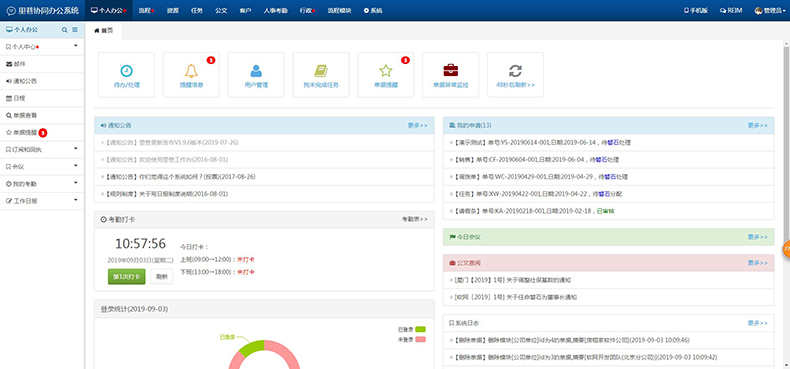Open the mobile version phone link
This screenshot has height=369, width=790.
(x=695, y=11)
